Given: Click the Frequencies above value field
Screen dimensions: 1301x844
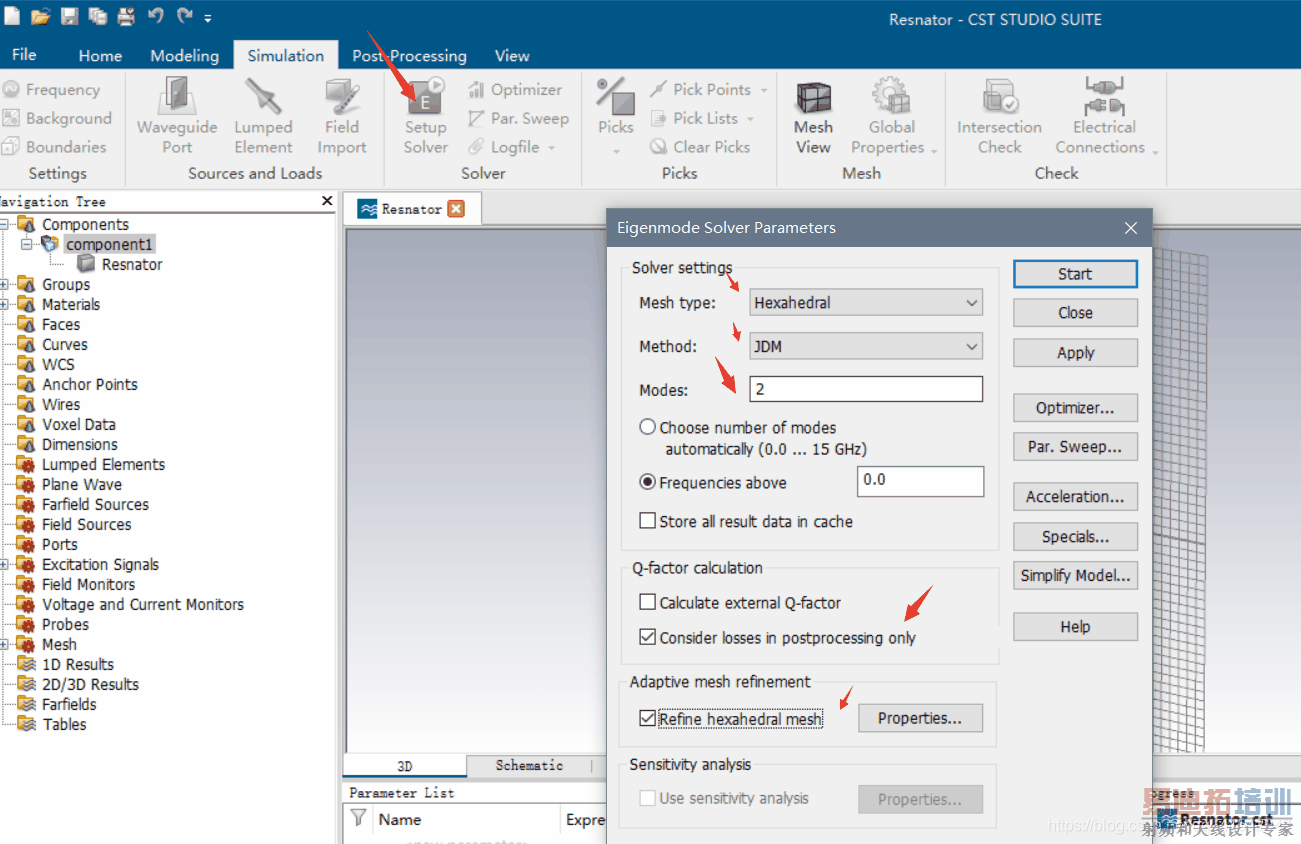Looking at the screenshot, I should click(x=920, y=481).
